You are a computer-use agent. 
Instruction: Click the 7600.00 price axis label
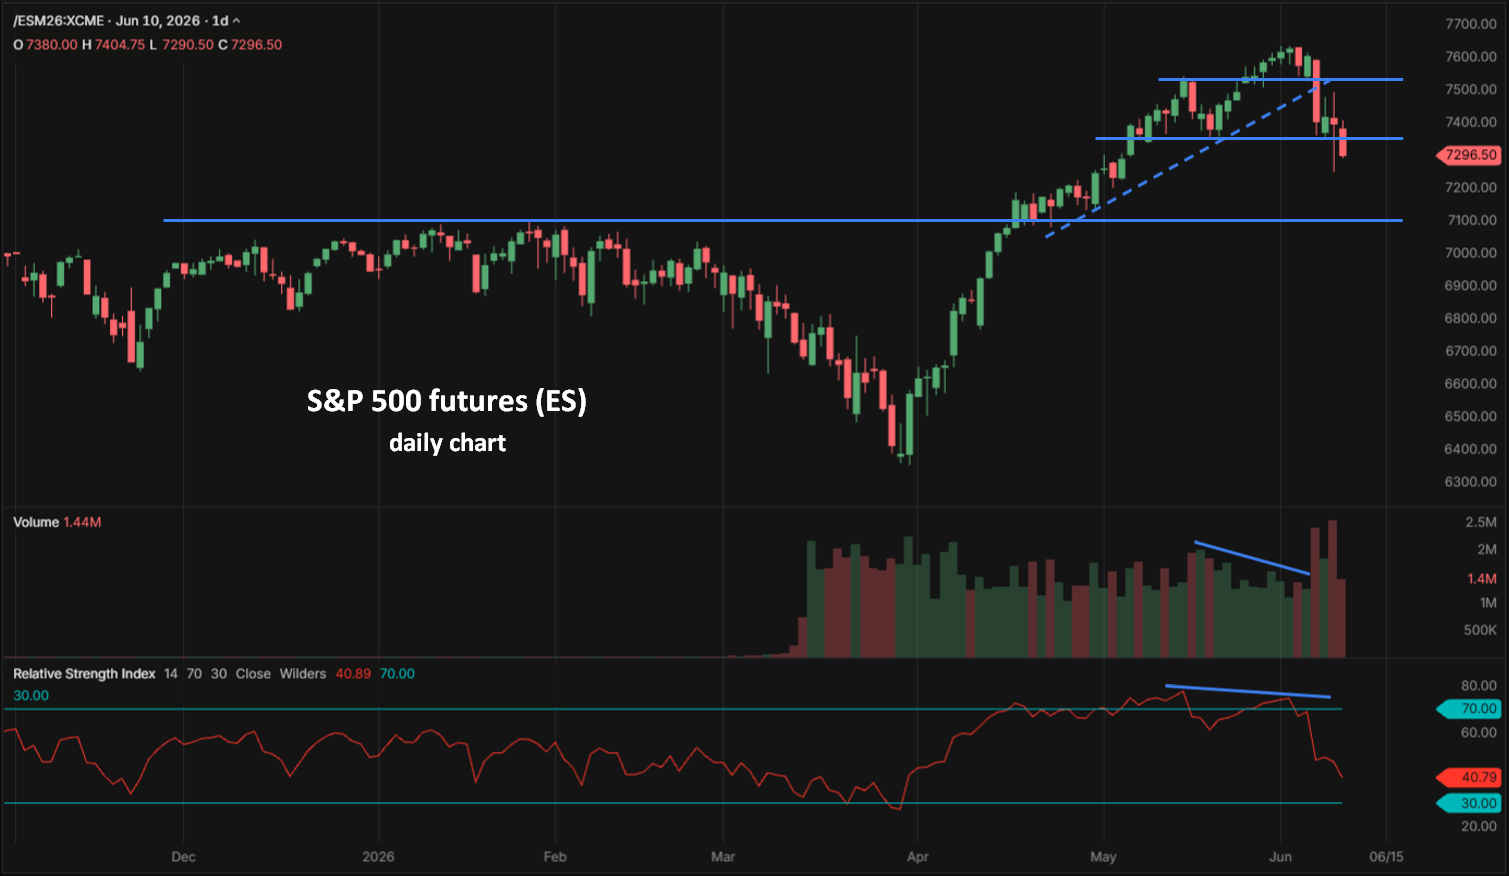tap(1471, 57)
